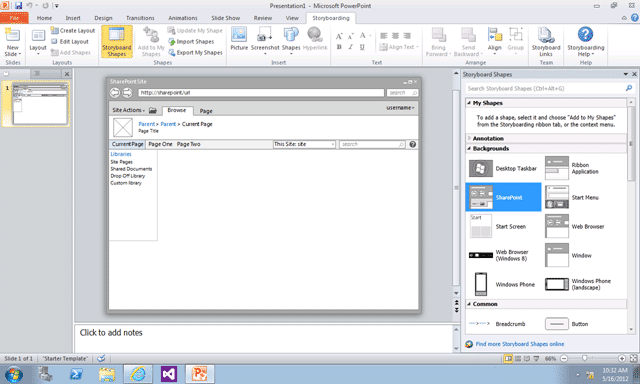Viewport: 640px width, 384px height.
Task: Open the This Site dropdown on the slide
Action: (x=304, y=144)
